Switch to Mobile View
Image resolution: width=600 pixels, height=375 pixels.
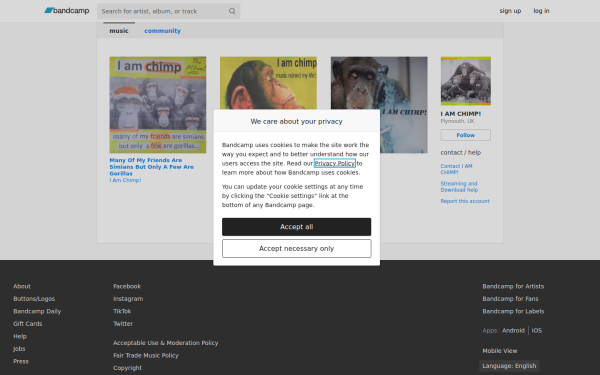(499, 351)
